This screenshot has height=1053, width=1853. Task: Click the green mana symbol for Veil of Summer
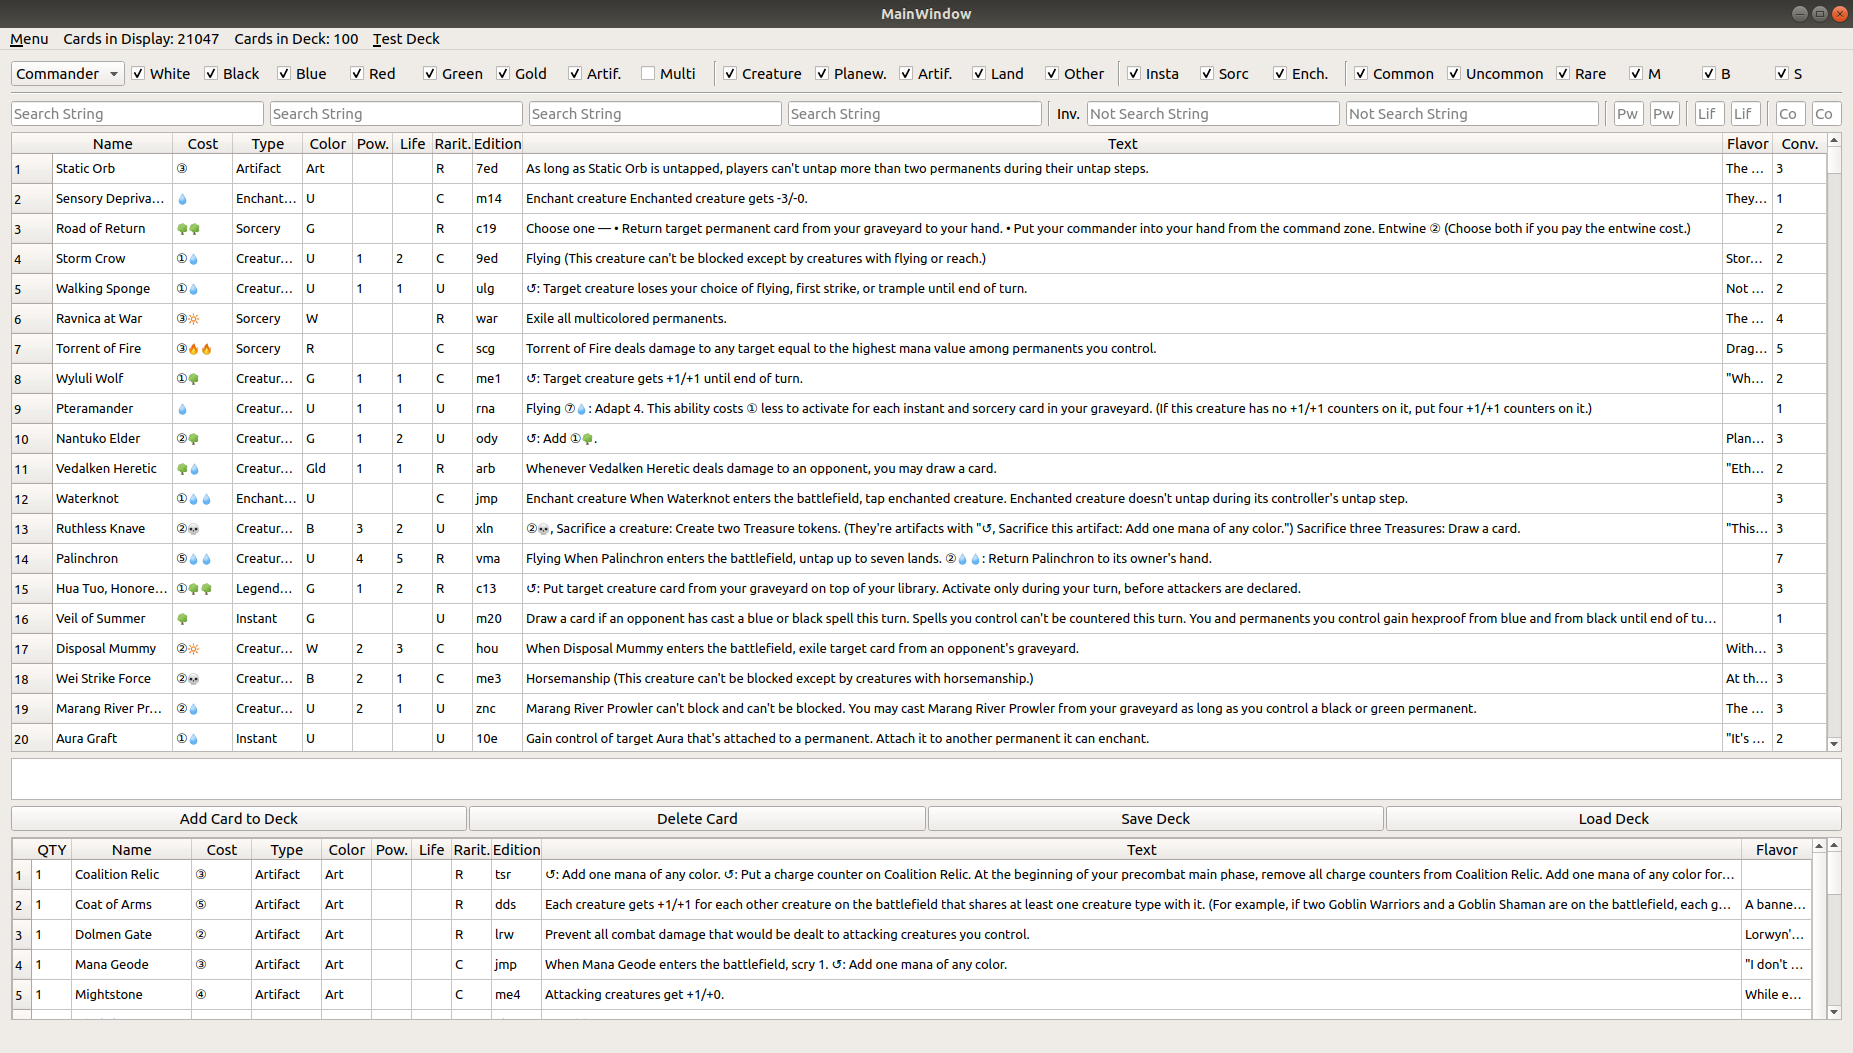click(x=182, y=619)
